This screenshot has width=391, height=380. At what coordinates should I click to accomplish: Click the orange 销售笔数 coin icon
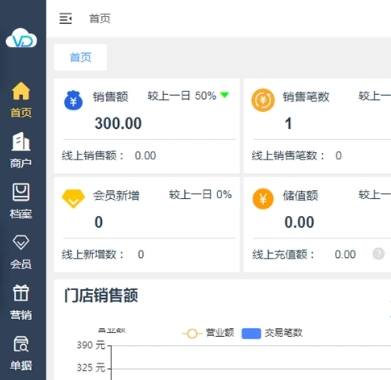(263, 100)
